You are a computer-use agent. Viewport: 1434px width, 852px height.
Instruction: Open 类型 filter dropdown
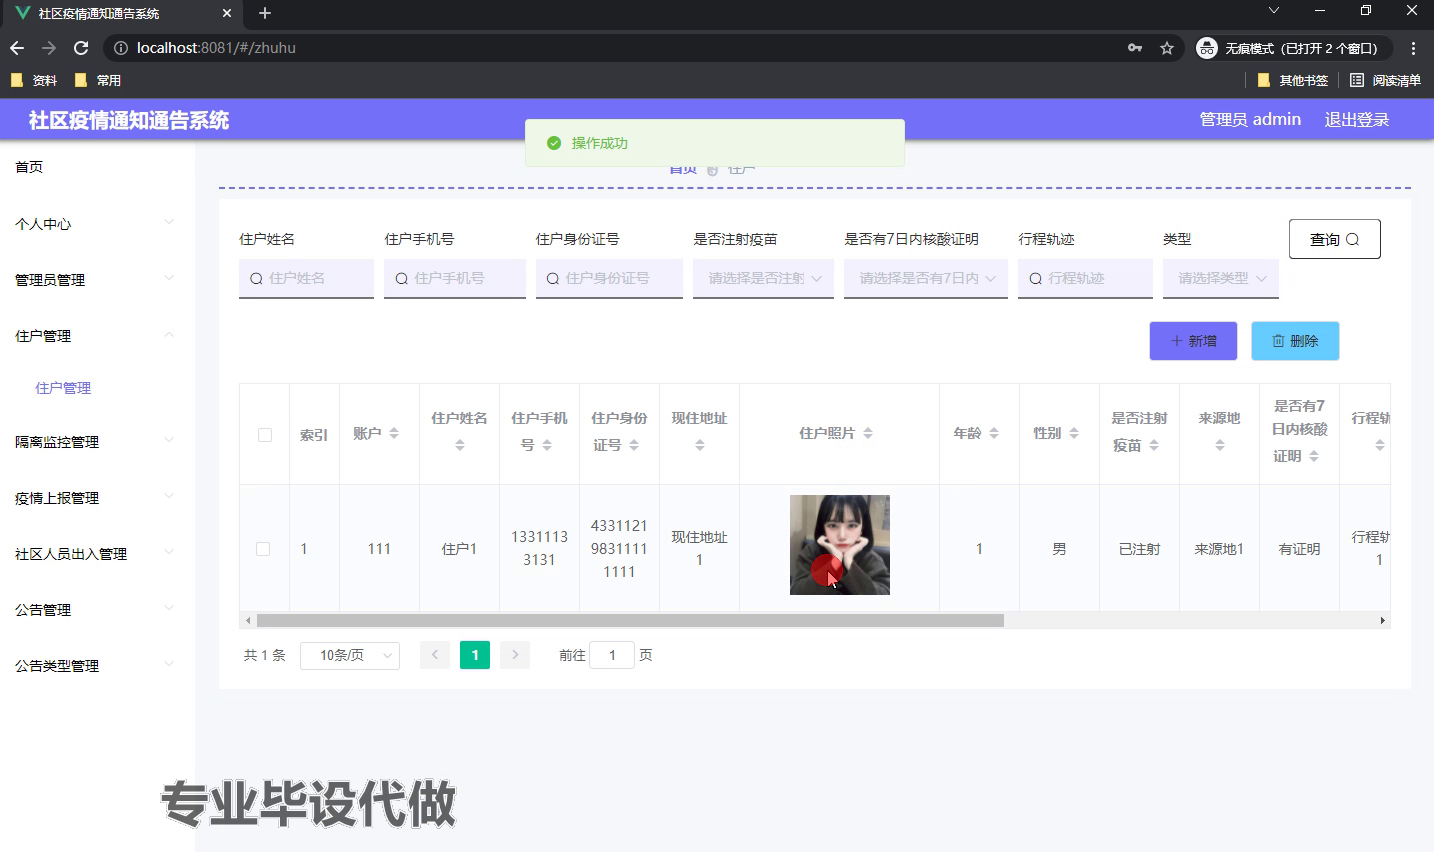tap(1221, 278)
